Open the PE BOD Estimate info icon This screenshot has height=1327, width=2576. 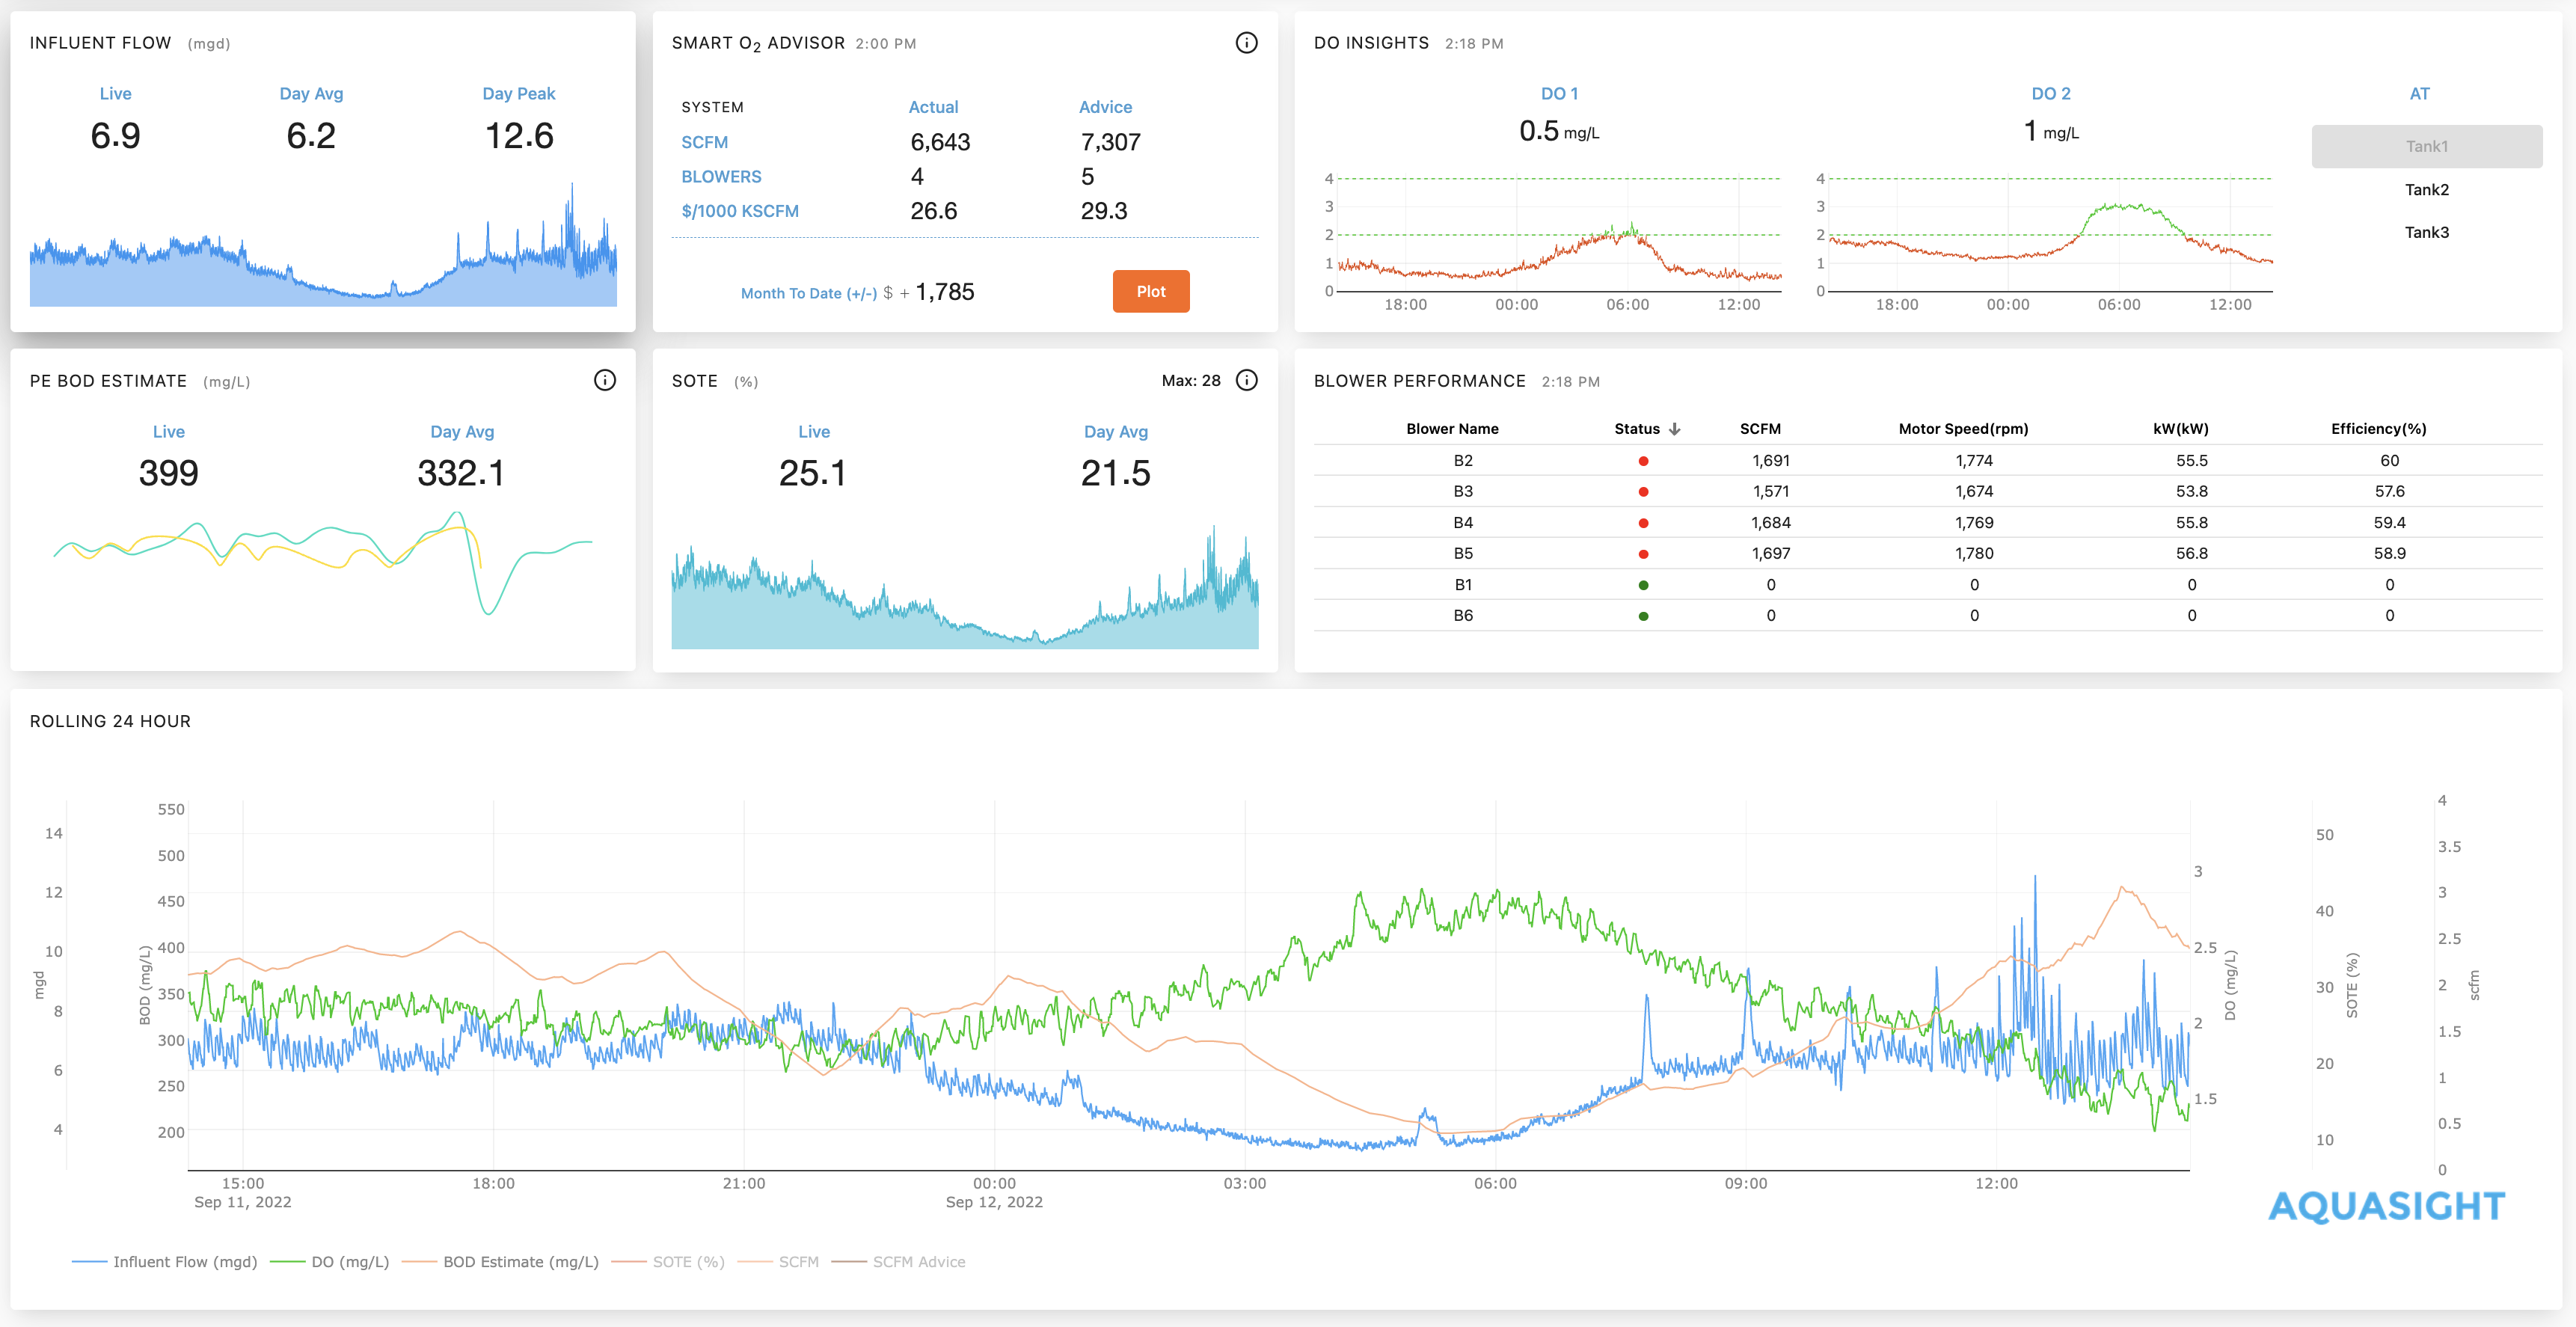coord(604,380)
